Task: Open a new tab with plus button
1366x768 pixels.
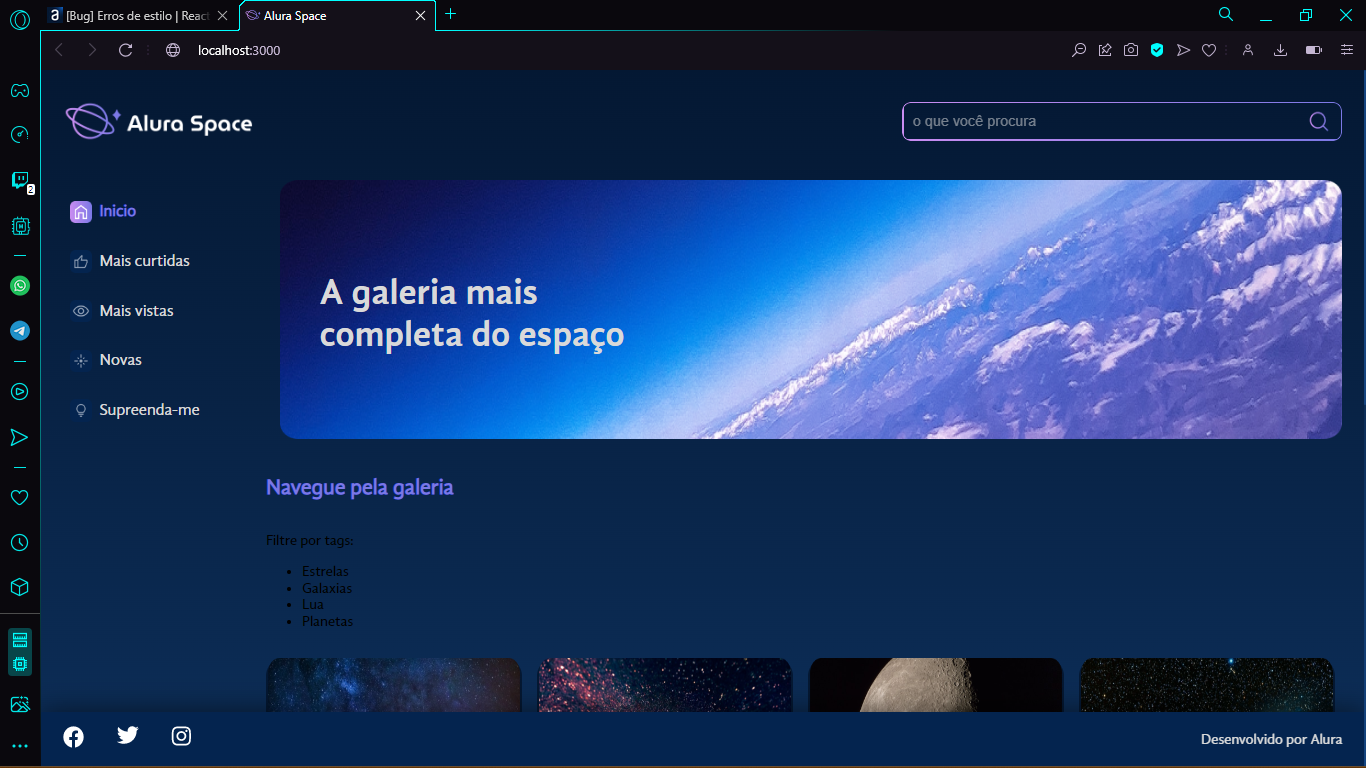Action: click(450, 14)
